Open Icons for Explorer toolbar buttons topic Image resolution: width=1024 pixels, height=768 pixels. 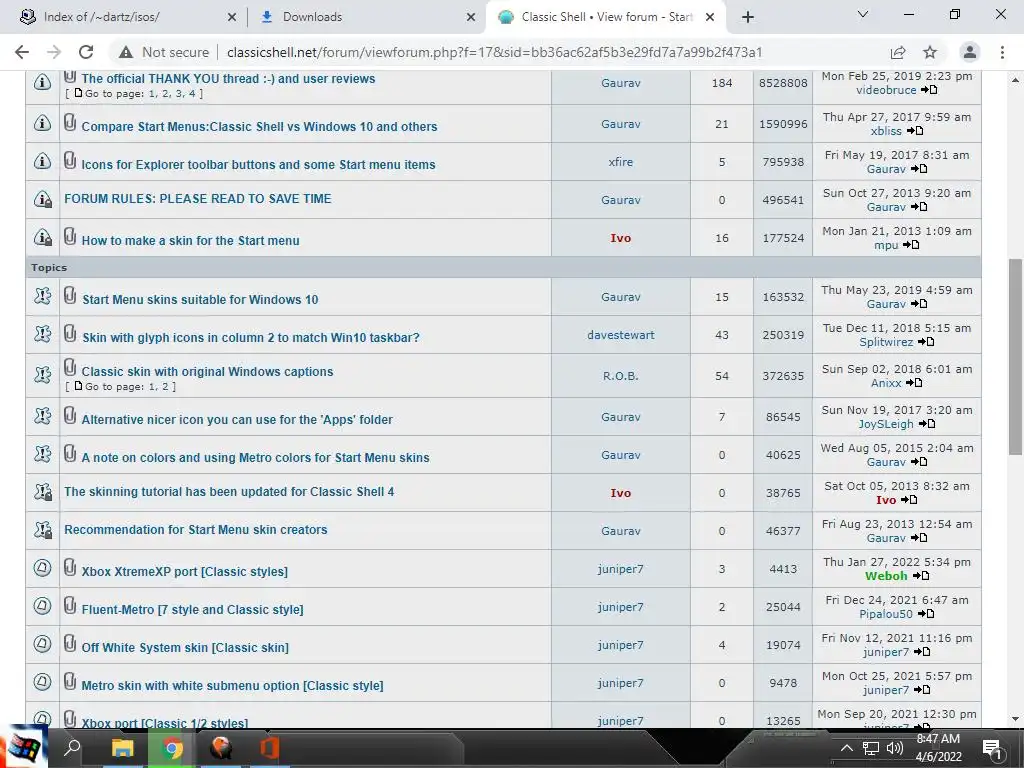pos(259,165)
